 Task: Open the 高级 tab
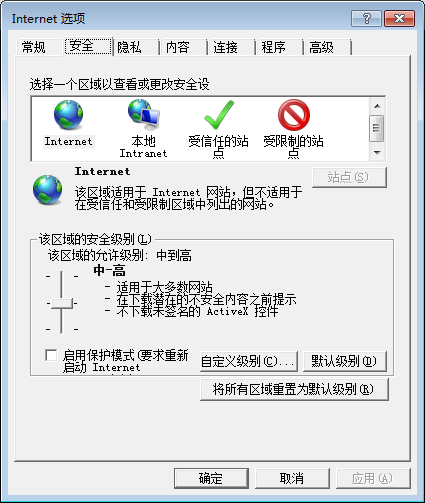[321, 47]
